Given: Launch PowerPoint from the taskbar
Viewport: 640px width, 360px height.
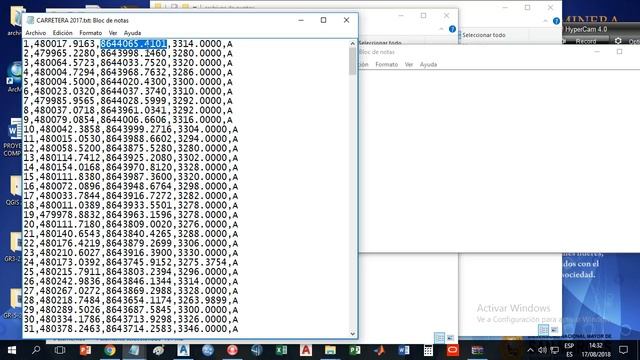Looking at the screenshot, I should 85,350.
